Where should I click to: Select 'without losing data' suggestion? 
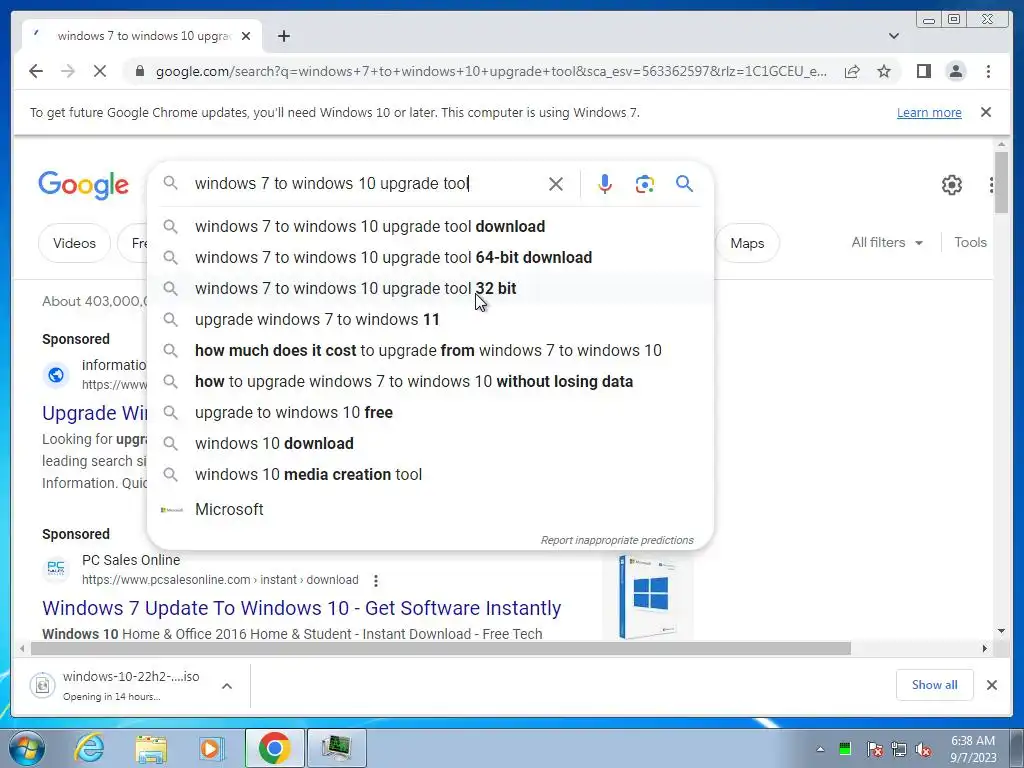pos(430,381)
